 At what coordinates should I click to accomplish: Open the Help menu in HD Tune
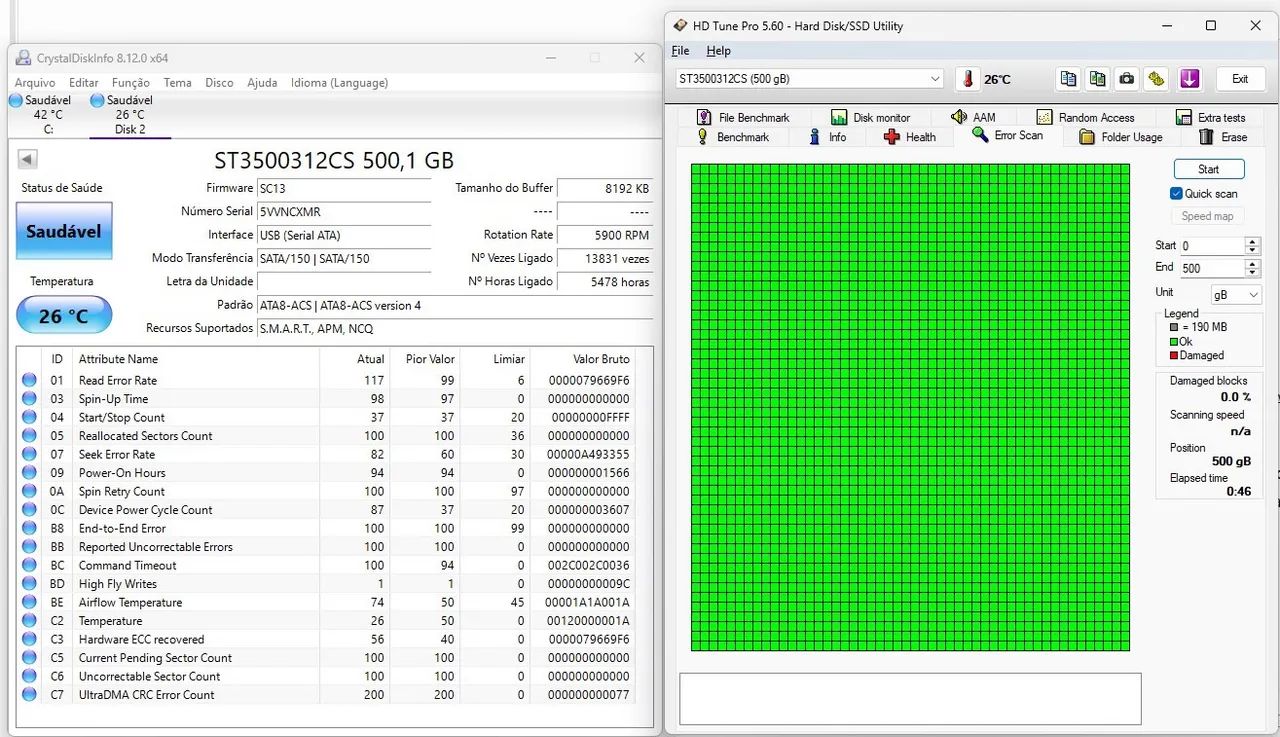718,51
